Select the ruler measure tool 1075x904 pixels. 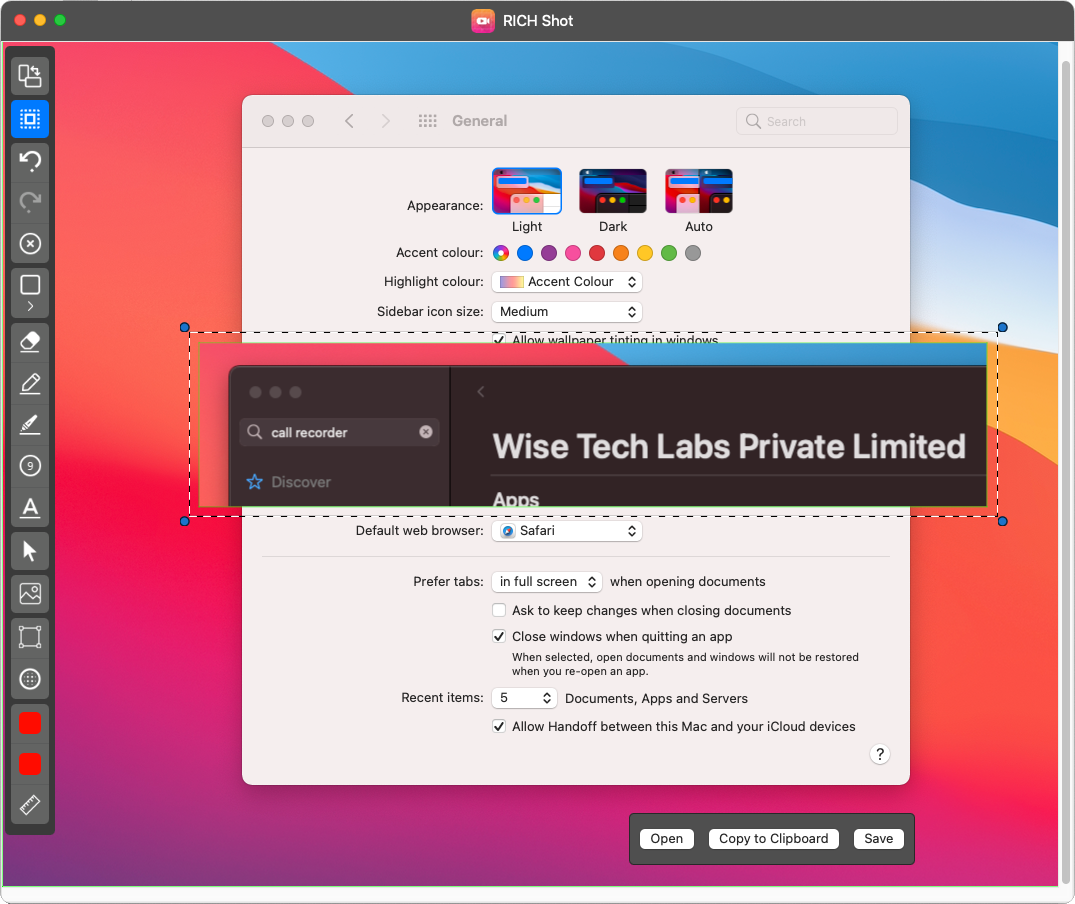29,805
